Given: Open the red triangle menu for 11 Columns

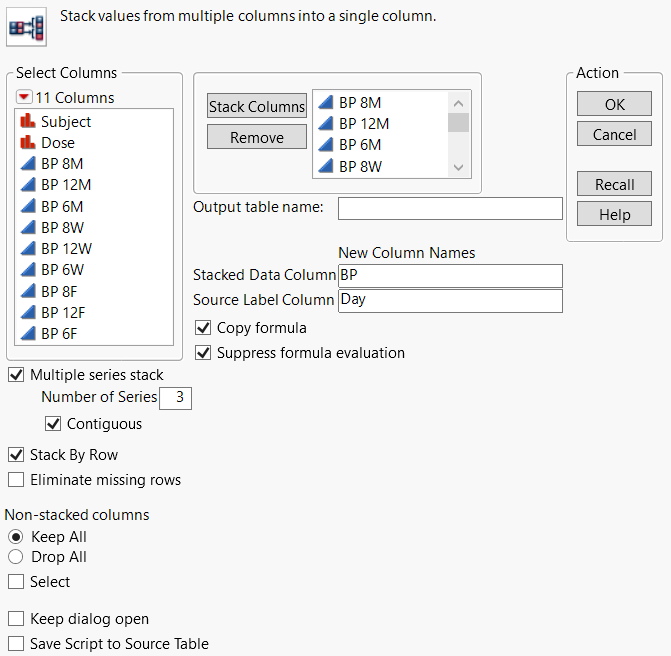Looking at the screenshot, I should [24, 98].
